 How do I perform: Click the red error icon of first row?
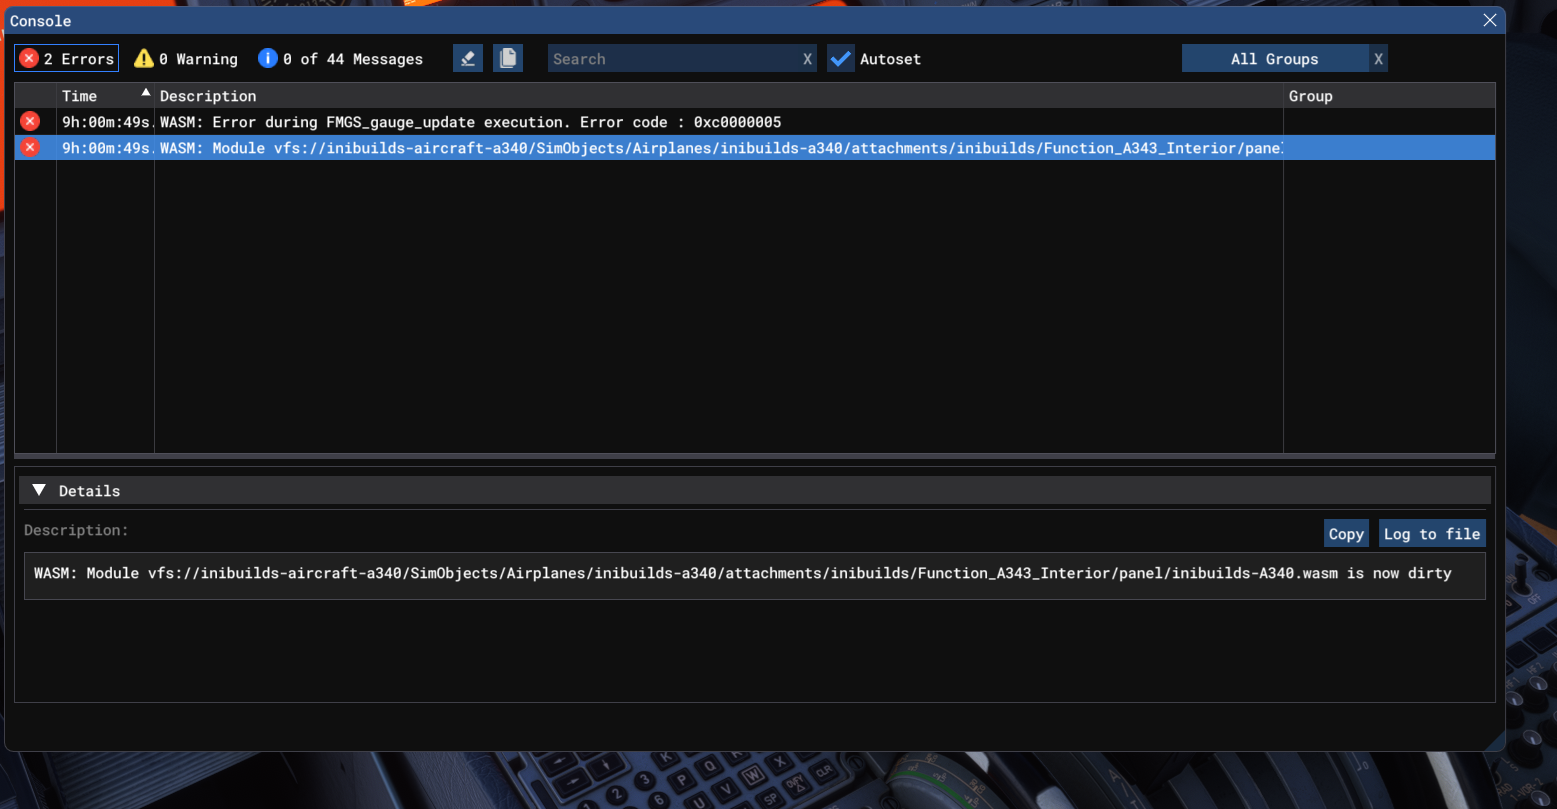[30, 122]
